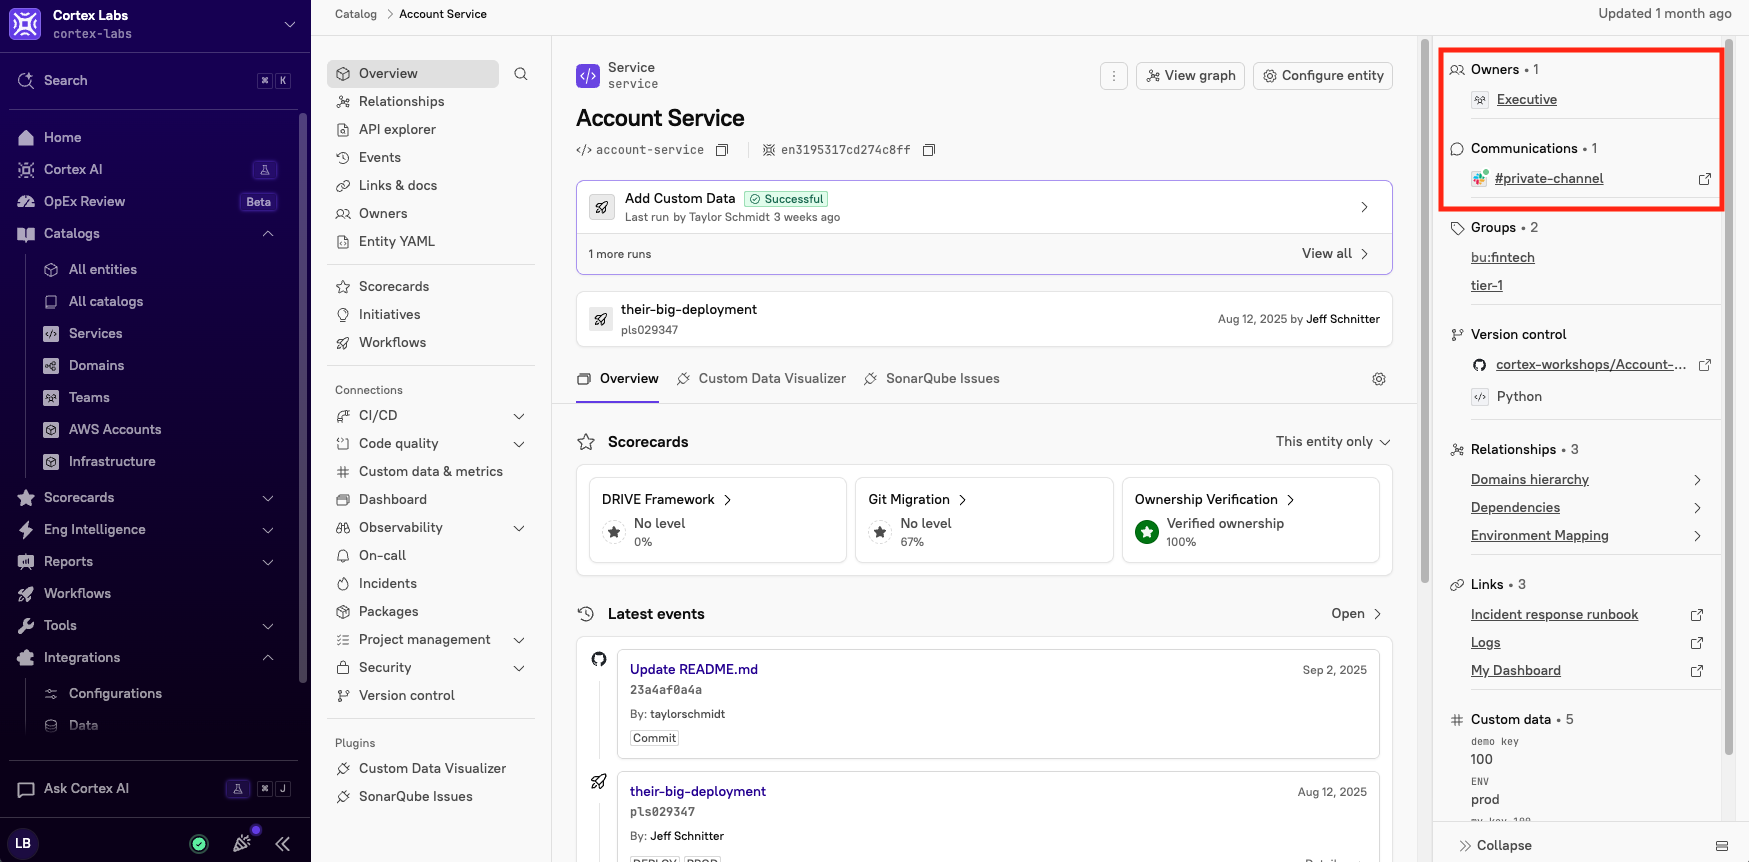Screen dimensions: 1749x862
Task: Open external link icon for Logs
Action: tap(1697, 643)
